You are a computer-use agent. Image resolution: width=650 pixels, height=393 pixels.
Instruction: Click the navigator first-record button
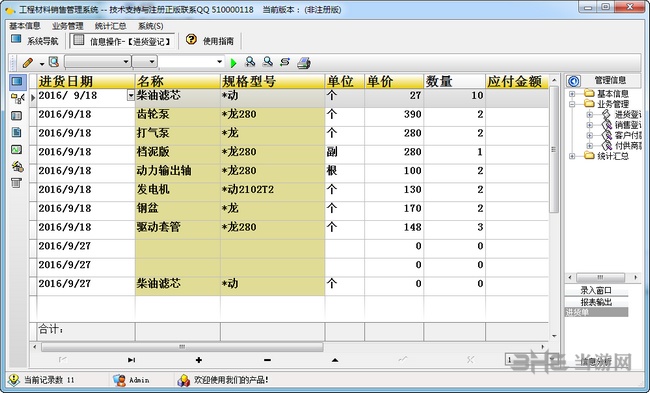[63, 360]
